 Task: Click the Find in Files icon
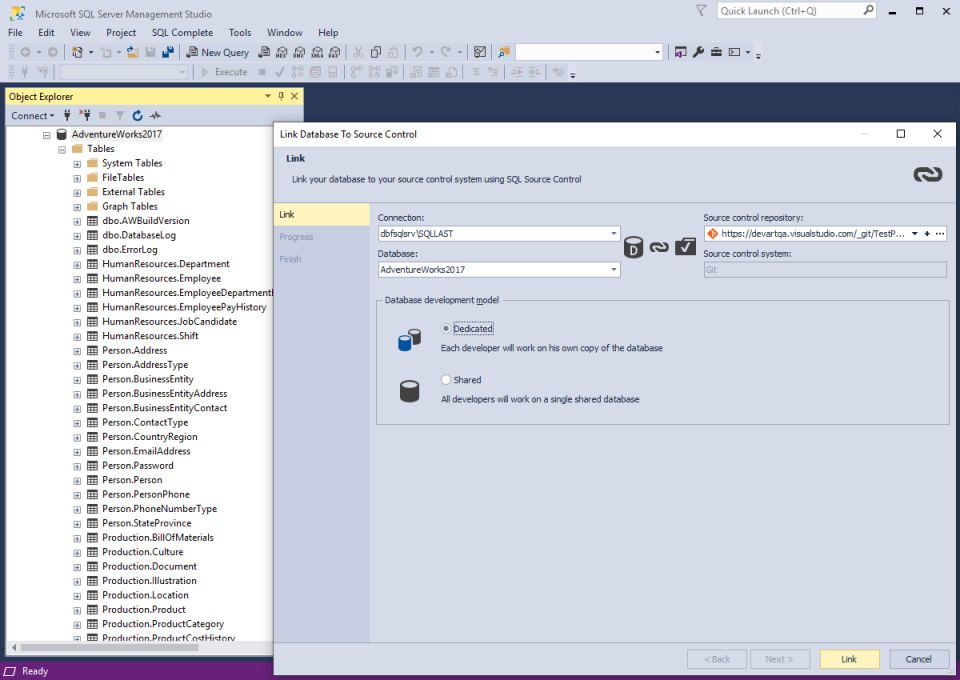[504, 53]
